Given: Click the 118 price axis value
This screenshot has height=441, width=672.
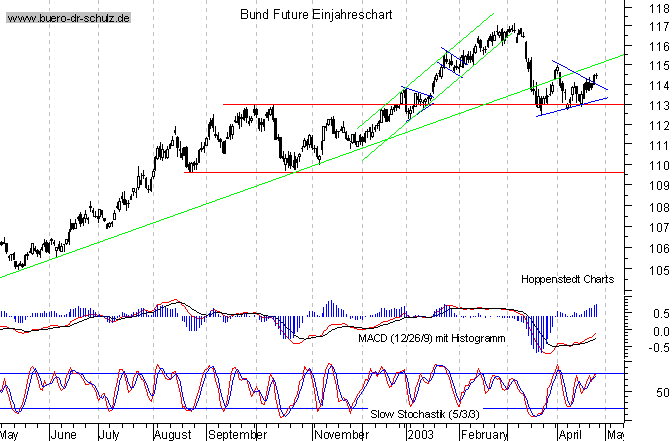Looking at the screenshot, I should 659,8.
